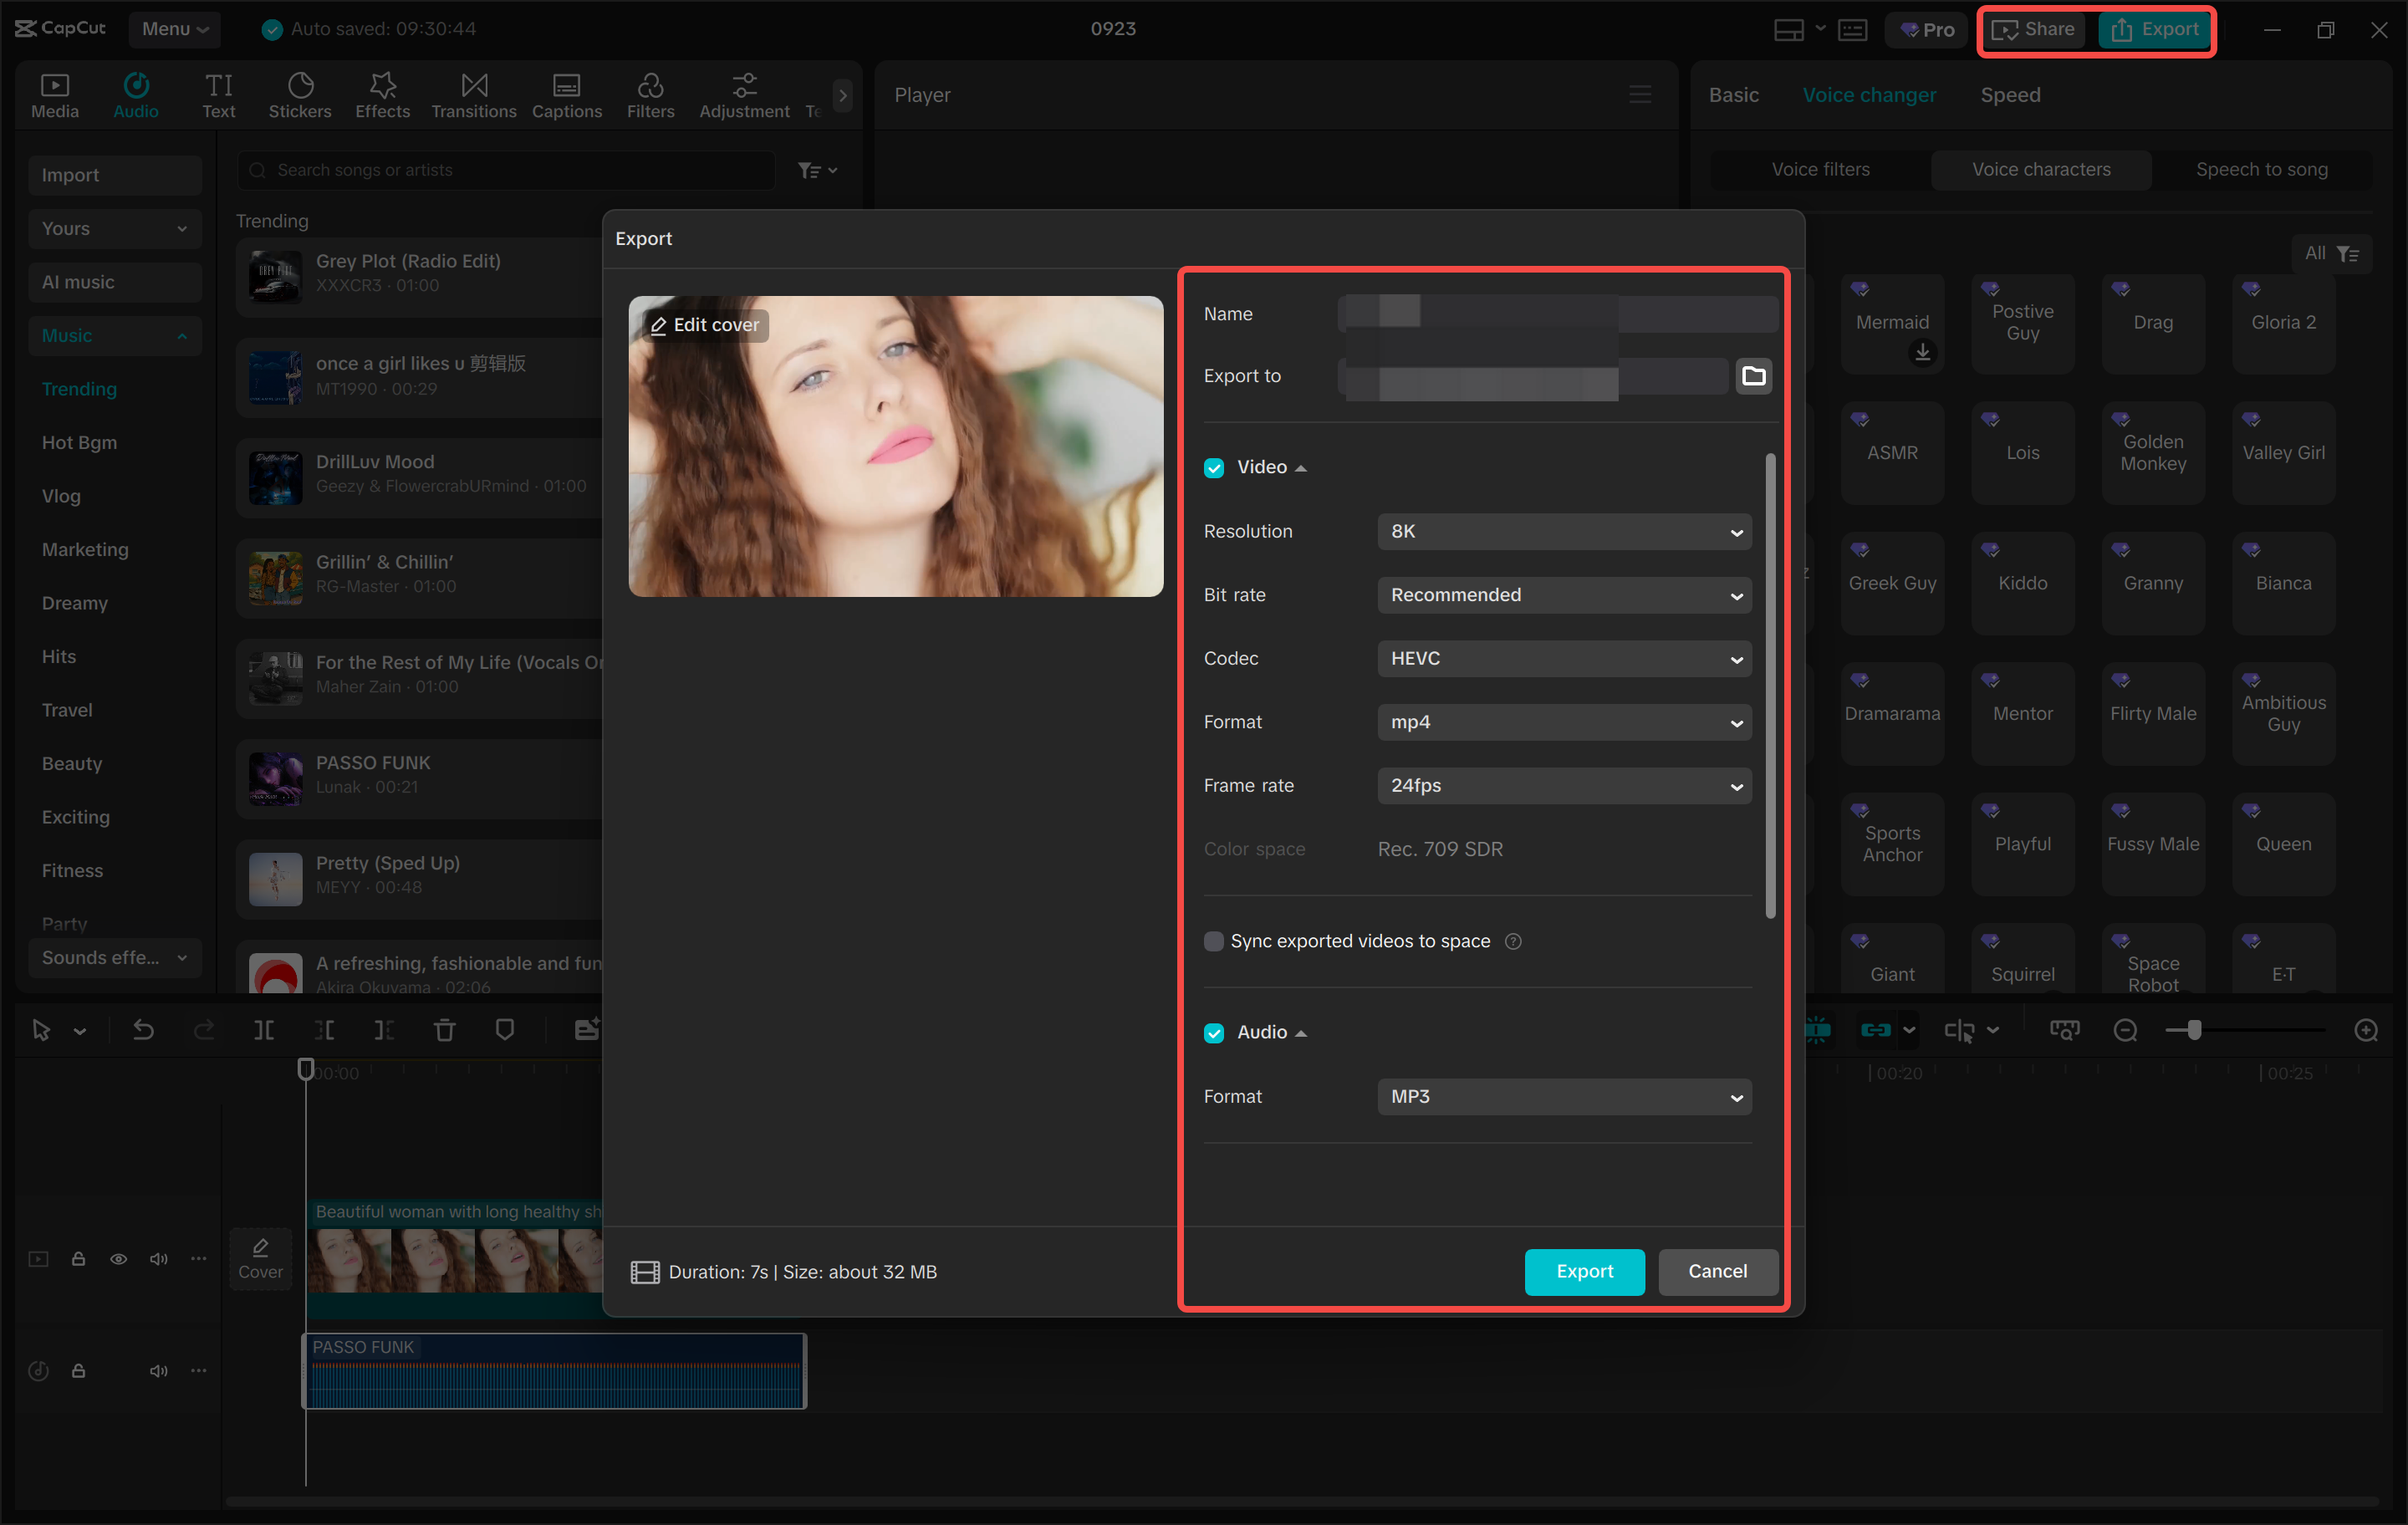Open the Transitions panel
The image size is (2408, 1525).
(473, 94)
